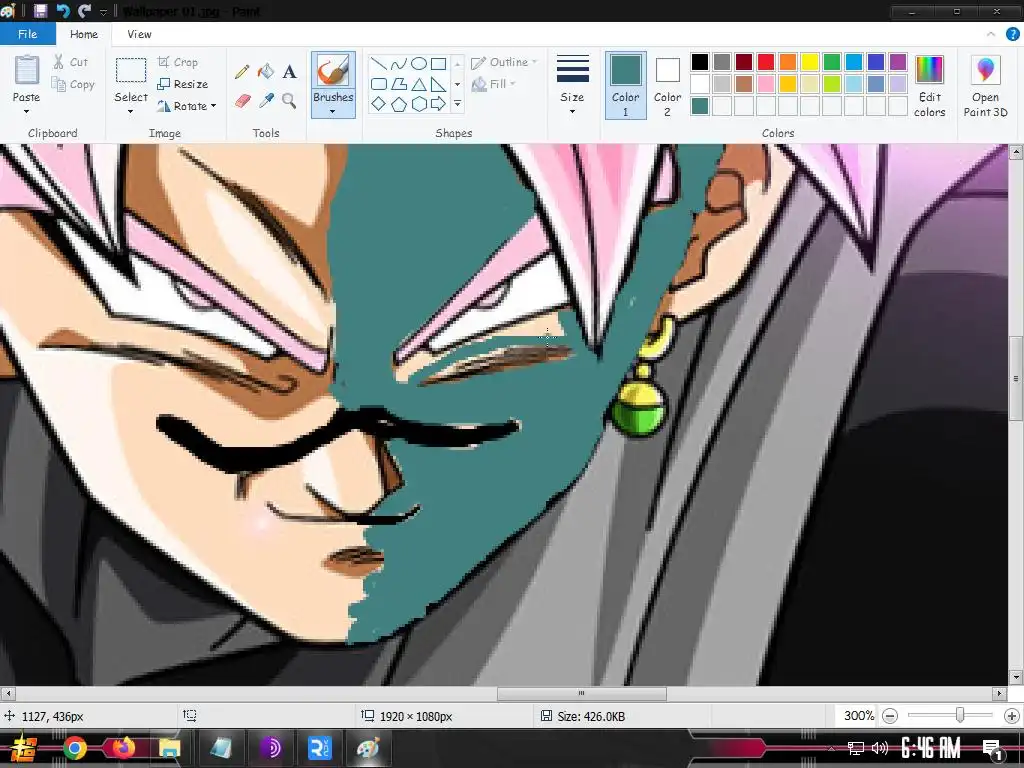This screenshot has height=768, width=1024.
Task: Open the Size line thickness dropdown
Action: (572, 86)
